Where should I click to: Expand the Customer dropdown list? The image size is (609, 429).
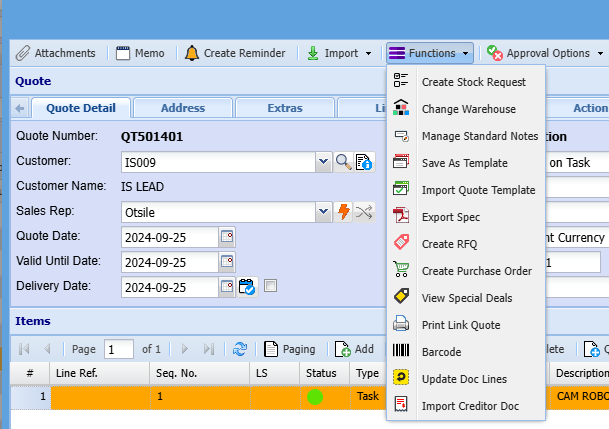point(323,161)
